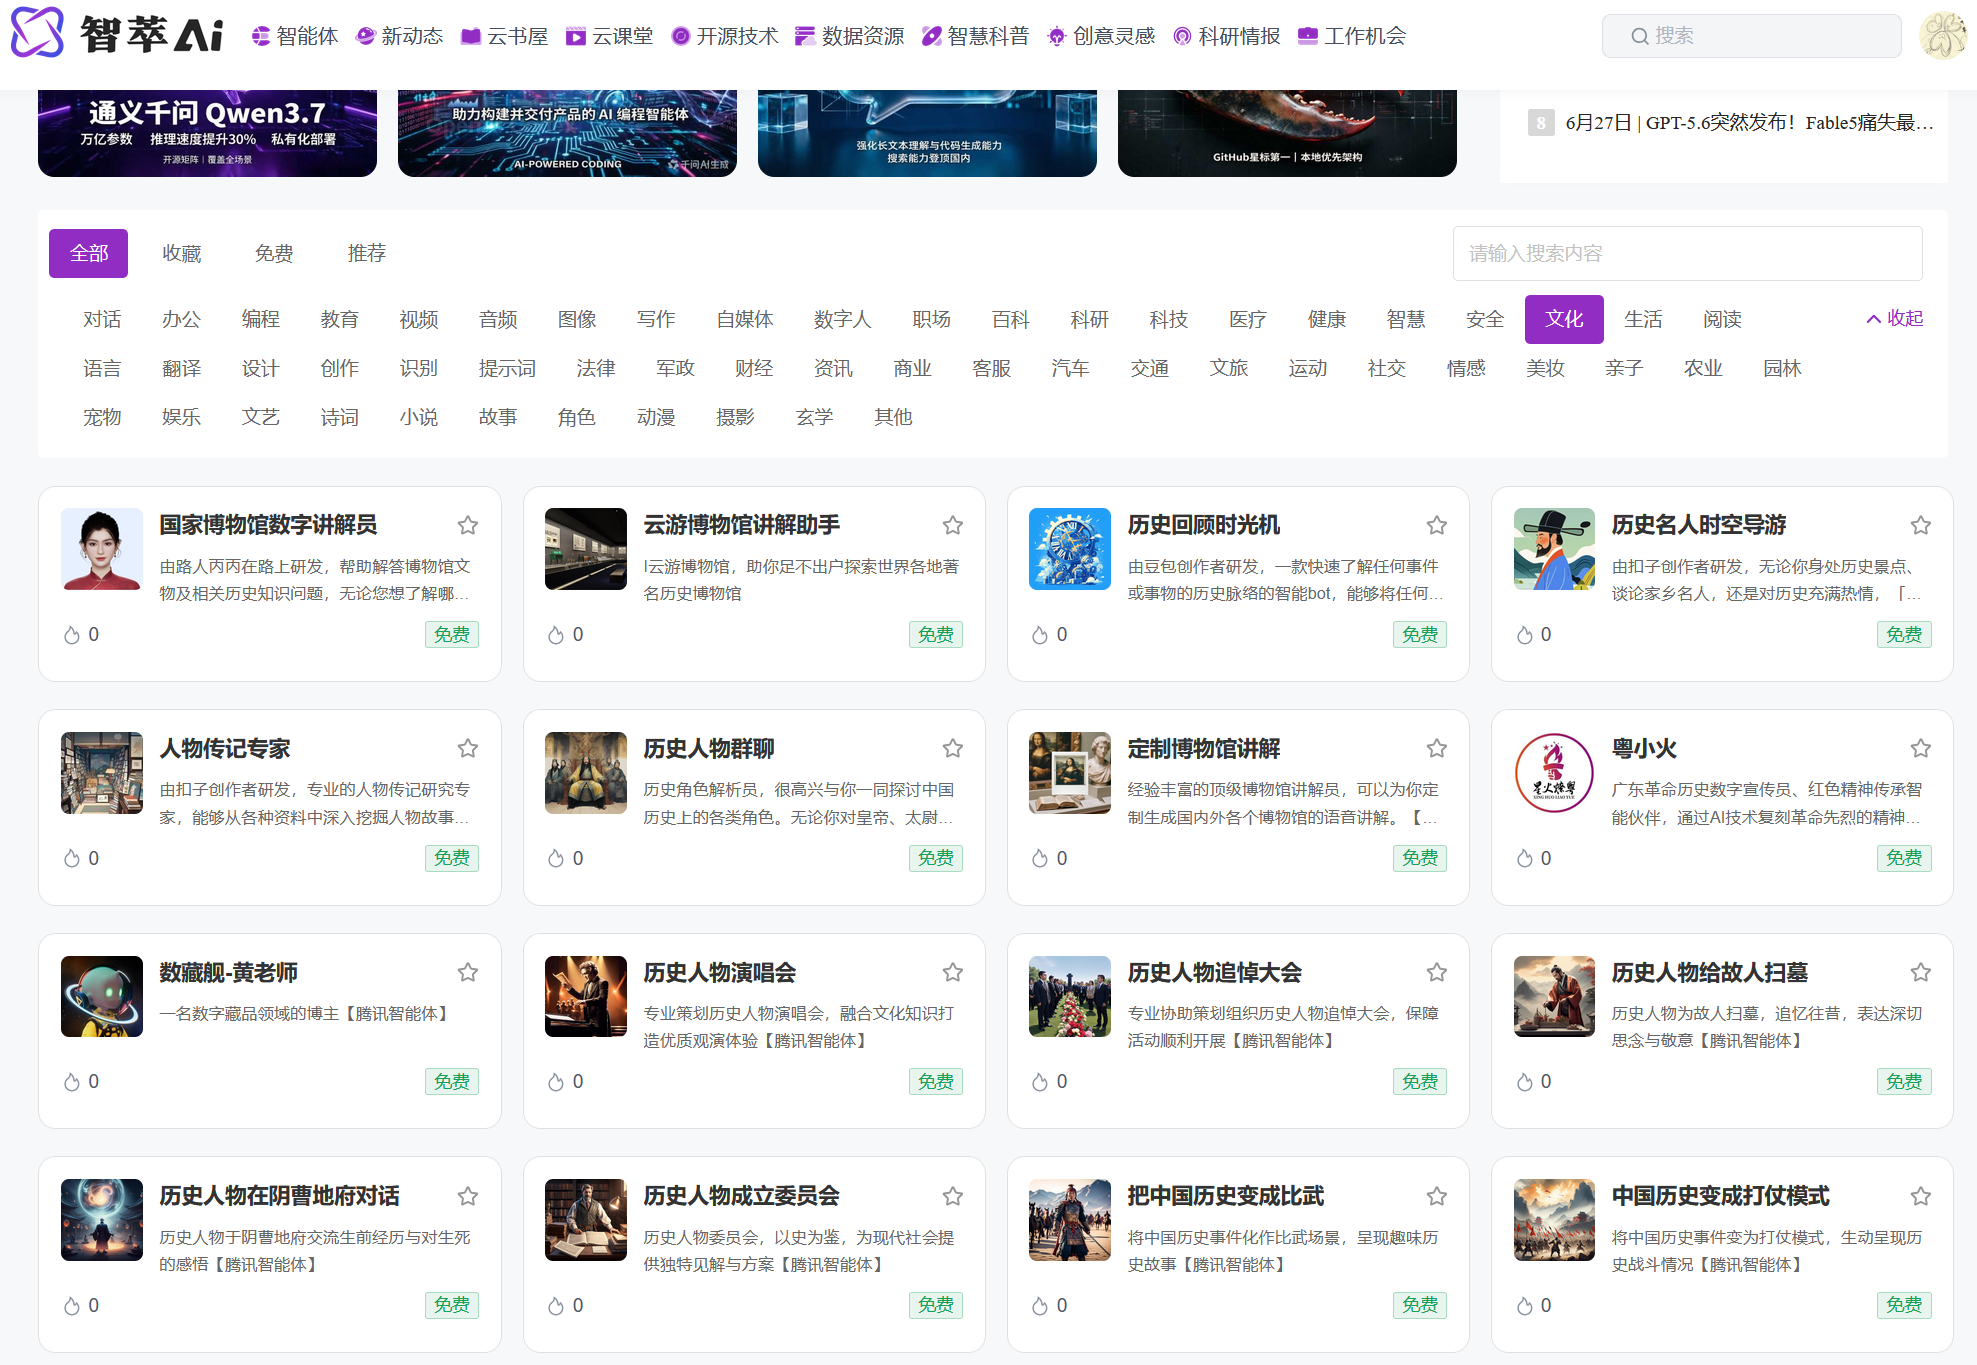This screenshot has height=1365, width=1977.
Task: Click the star icon on 历史人物追悼大会
Action: tap(1437, 972)
